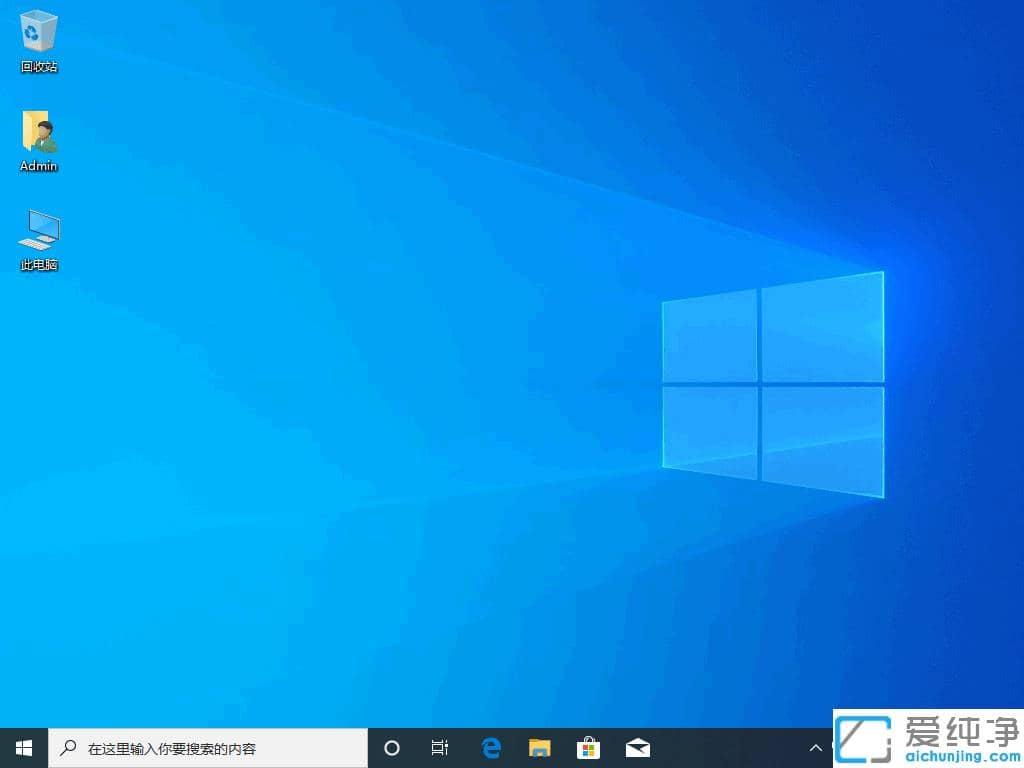The height and width of the screenshot is (768, 1024).
Task: Select the This PC desktop shortcut
Action: 37,230
